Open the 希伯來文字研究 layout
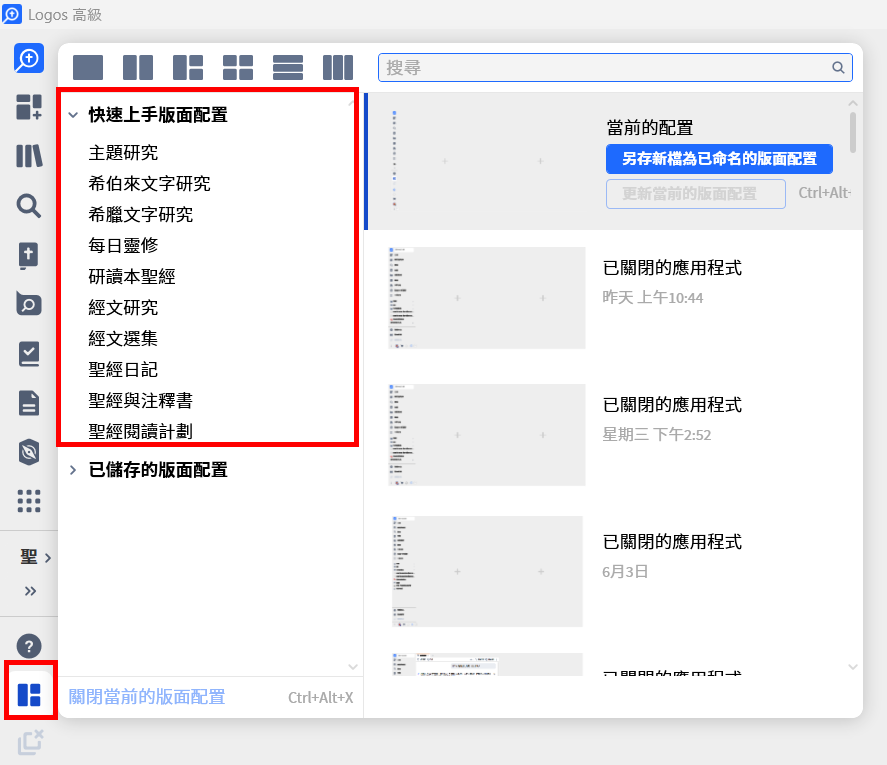This screenshot has width=887, height=765. [149, 183]
